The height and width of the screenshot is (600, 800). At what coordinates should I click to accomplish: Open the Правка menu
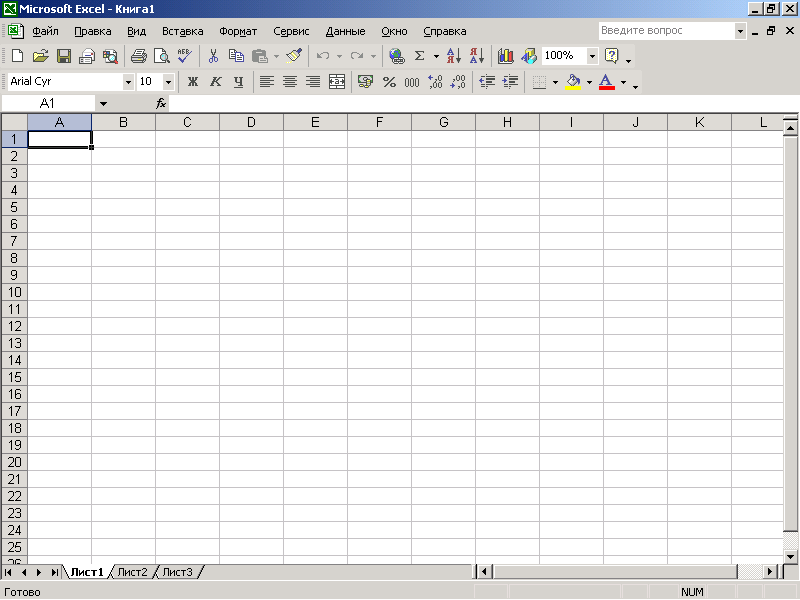tap(93, 31)
